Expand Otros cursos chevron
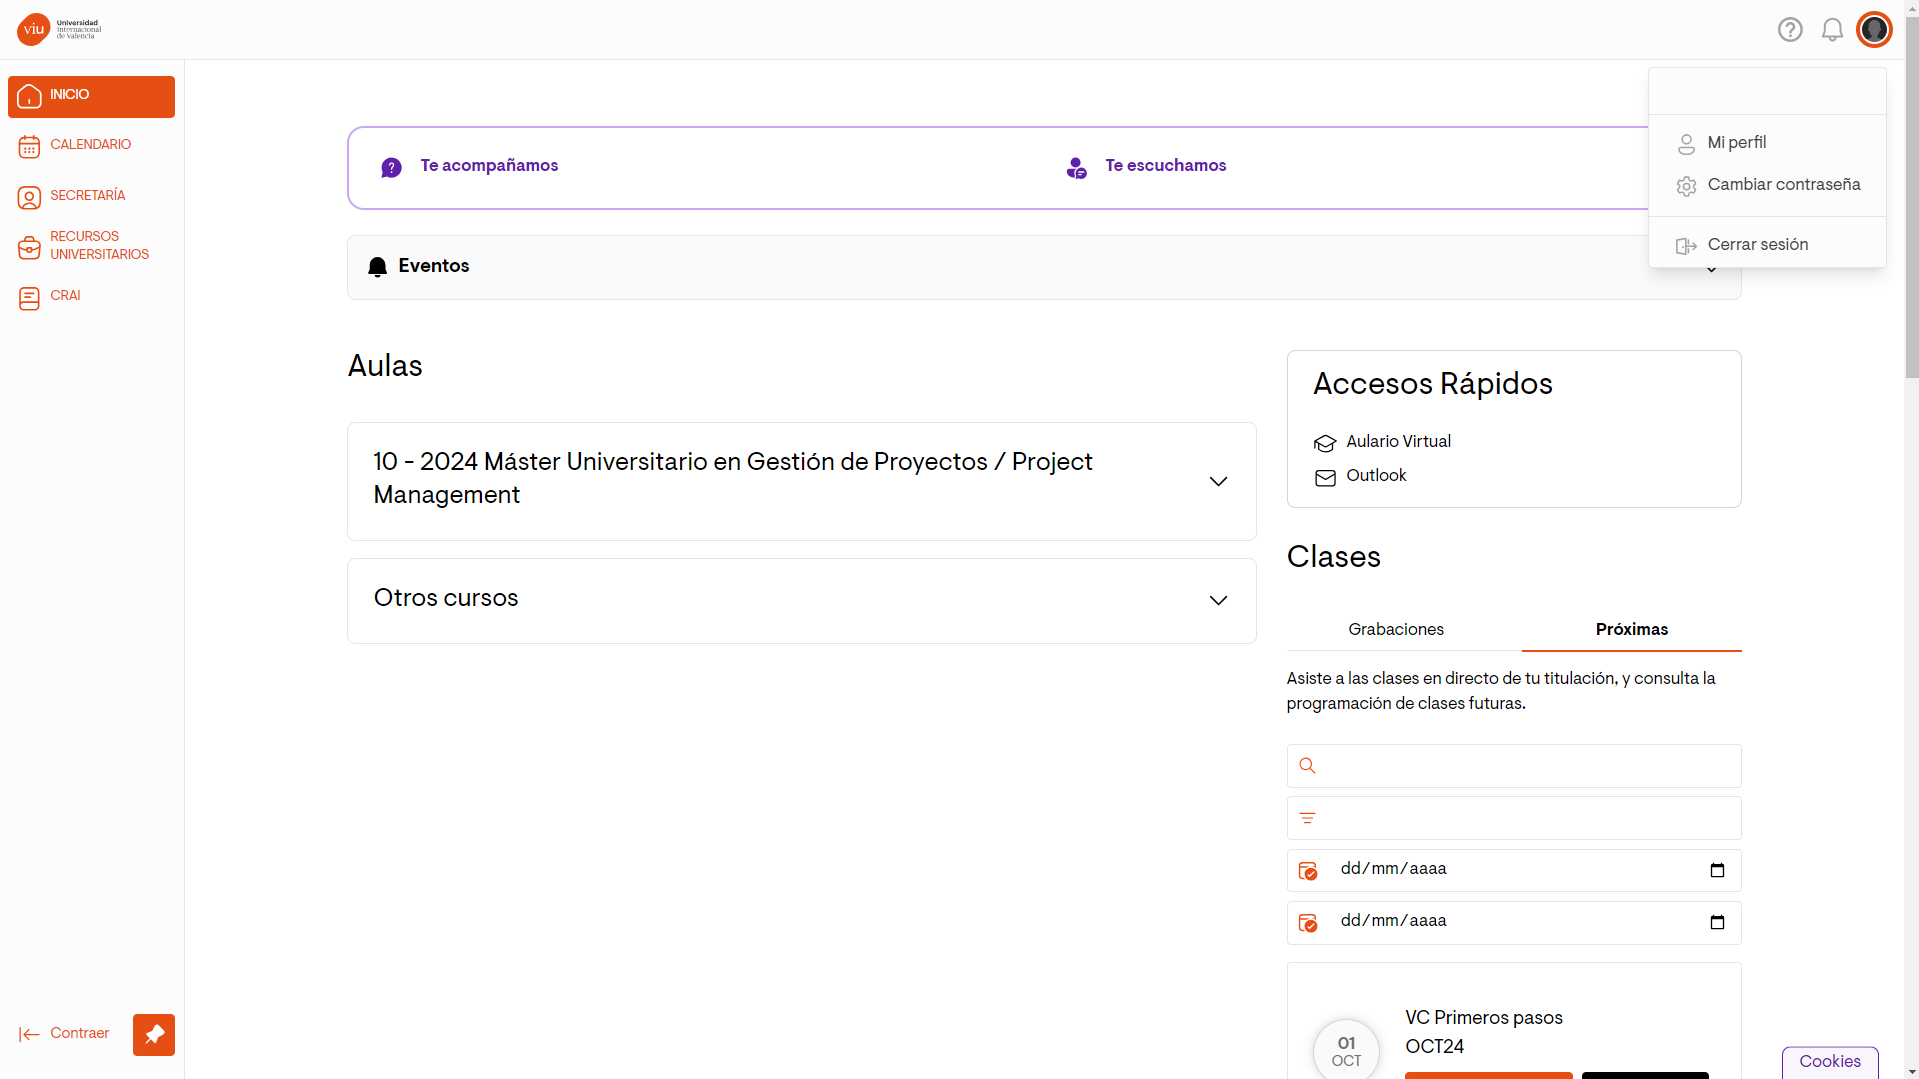 (x=1218, y=600)
